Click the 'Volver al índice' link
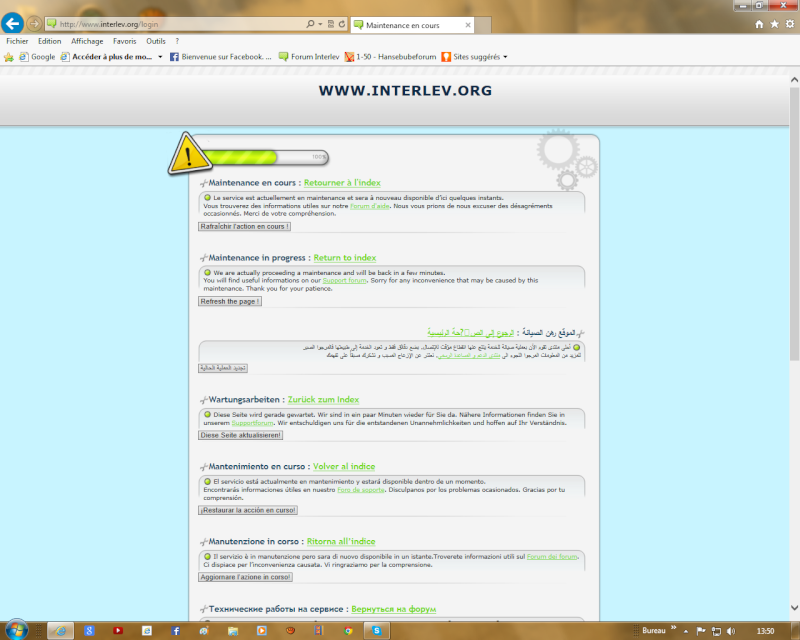 344,466
